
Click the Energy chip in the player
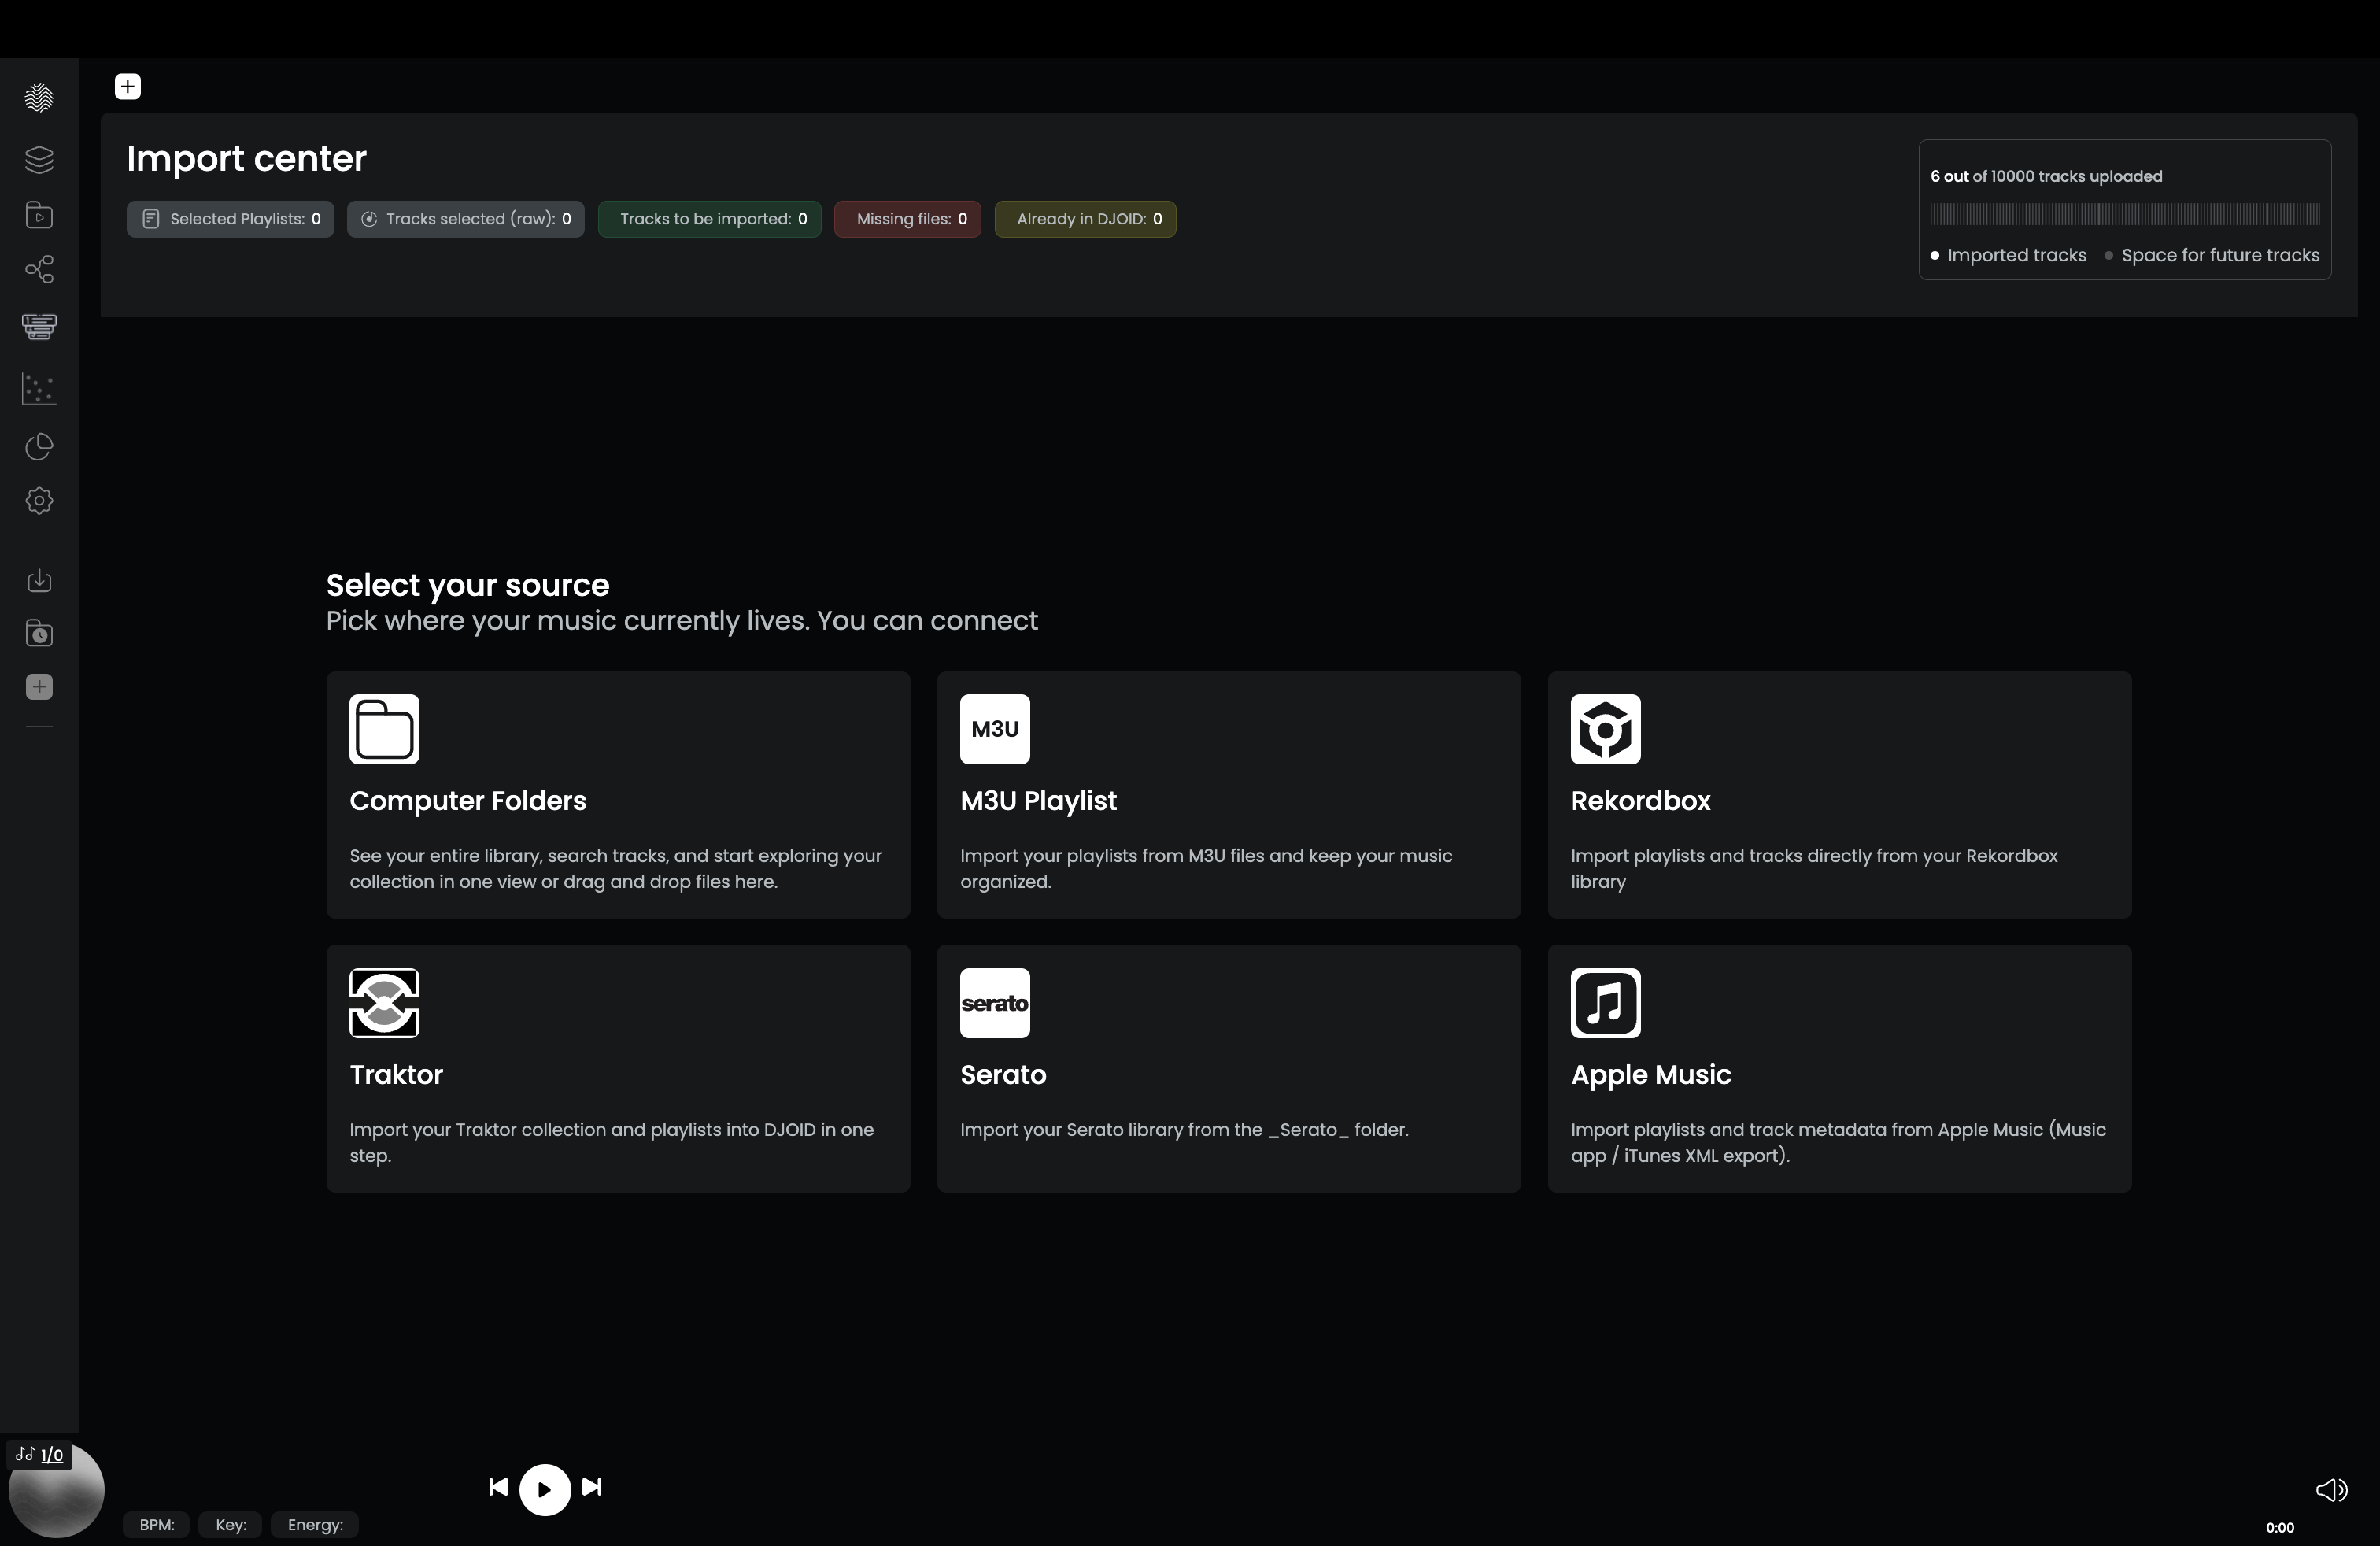click(315, 1525)
